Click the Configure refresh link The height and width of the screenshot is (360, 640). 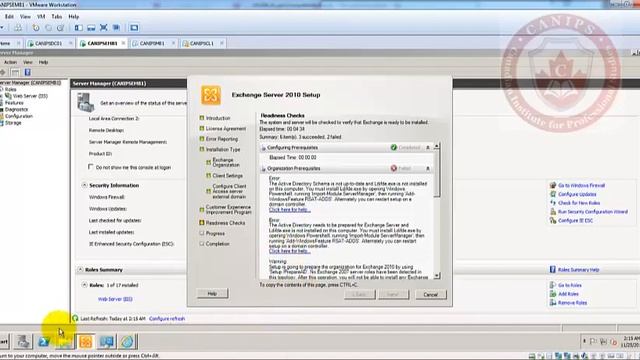coord(167,318)
